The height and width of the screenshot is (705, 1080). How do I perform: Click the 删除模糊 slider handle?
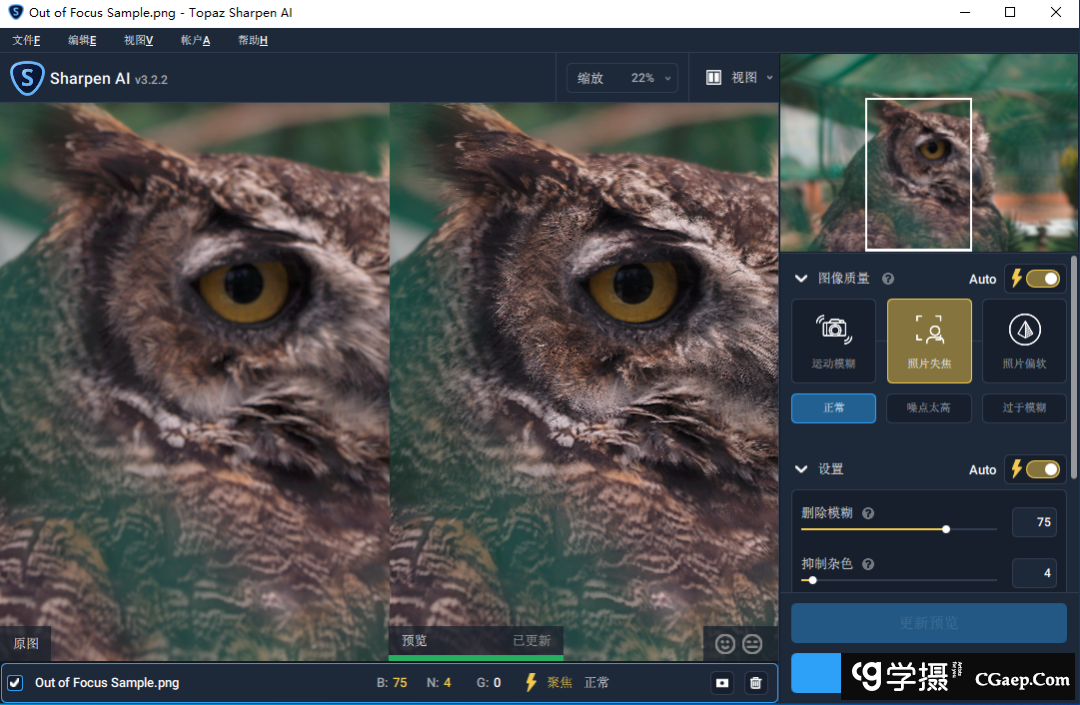pyautogui.click(x=946, y=529)
